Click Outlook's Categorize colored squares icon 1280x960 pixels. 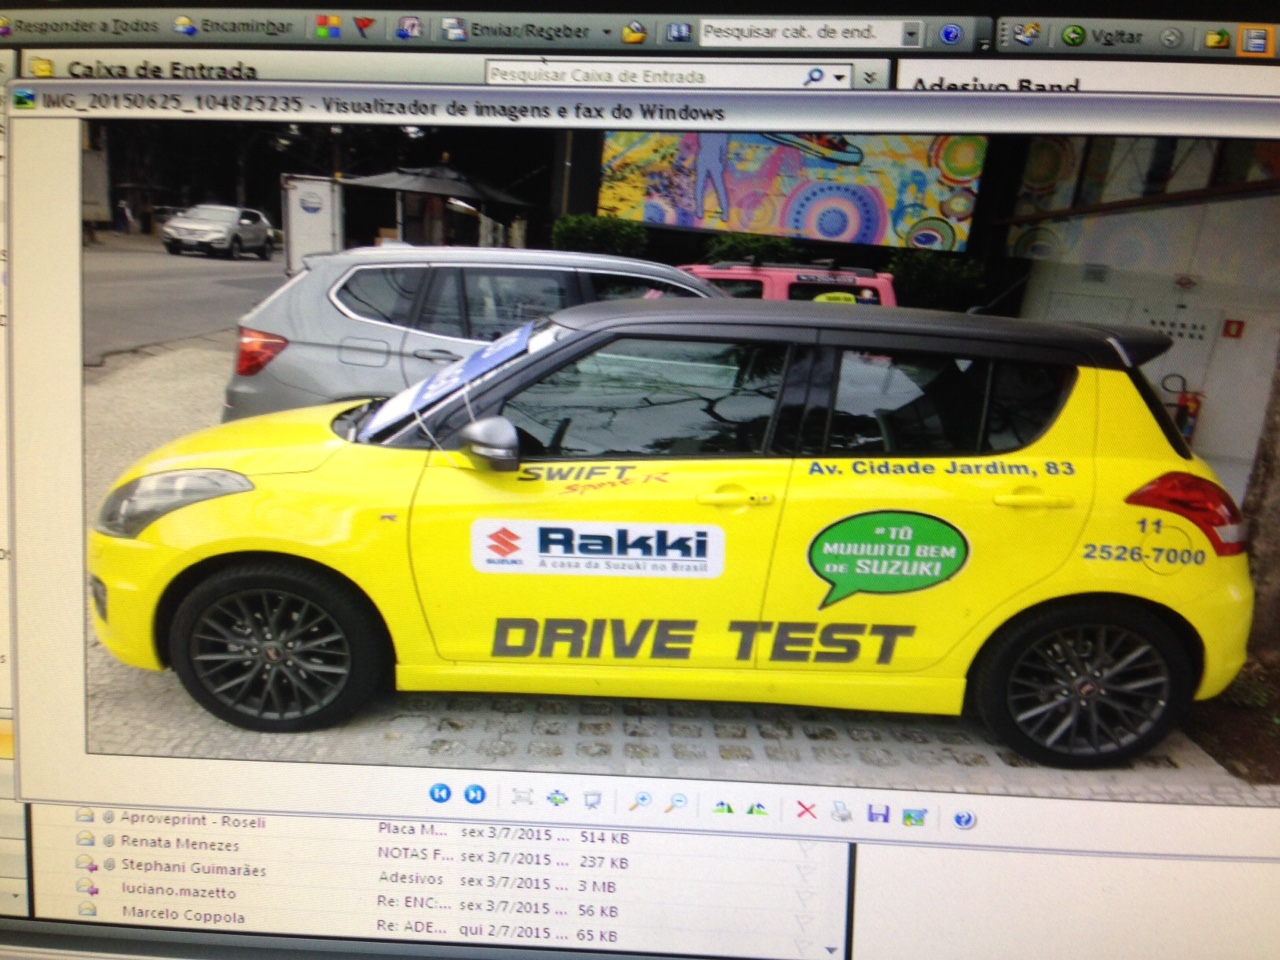pyautogui.click(x=328, y=27)
